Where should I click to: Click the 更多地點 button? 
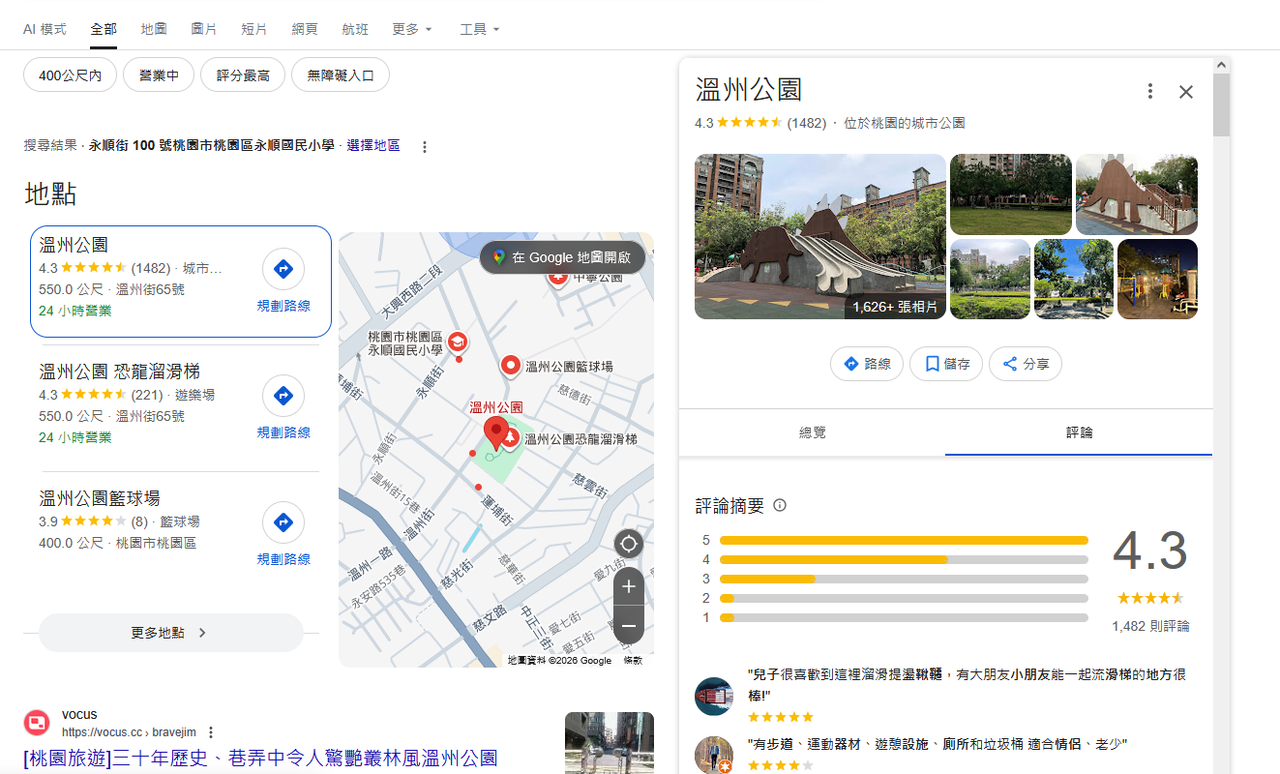(x=170, y=633)
